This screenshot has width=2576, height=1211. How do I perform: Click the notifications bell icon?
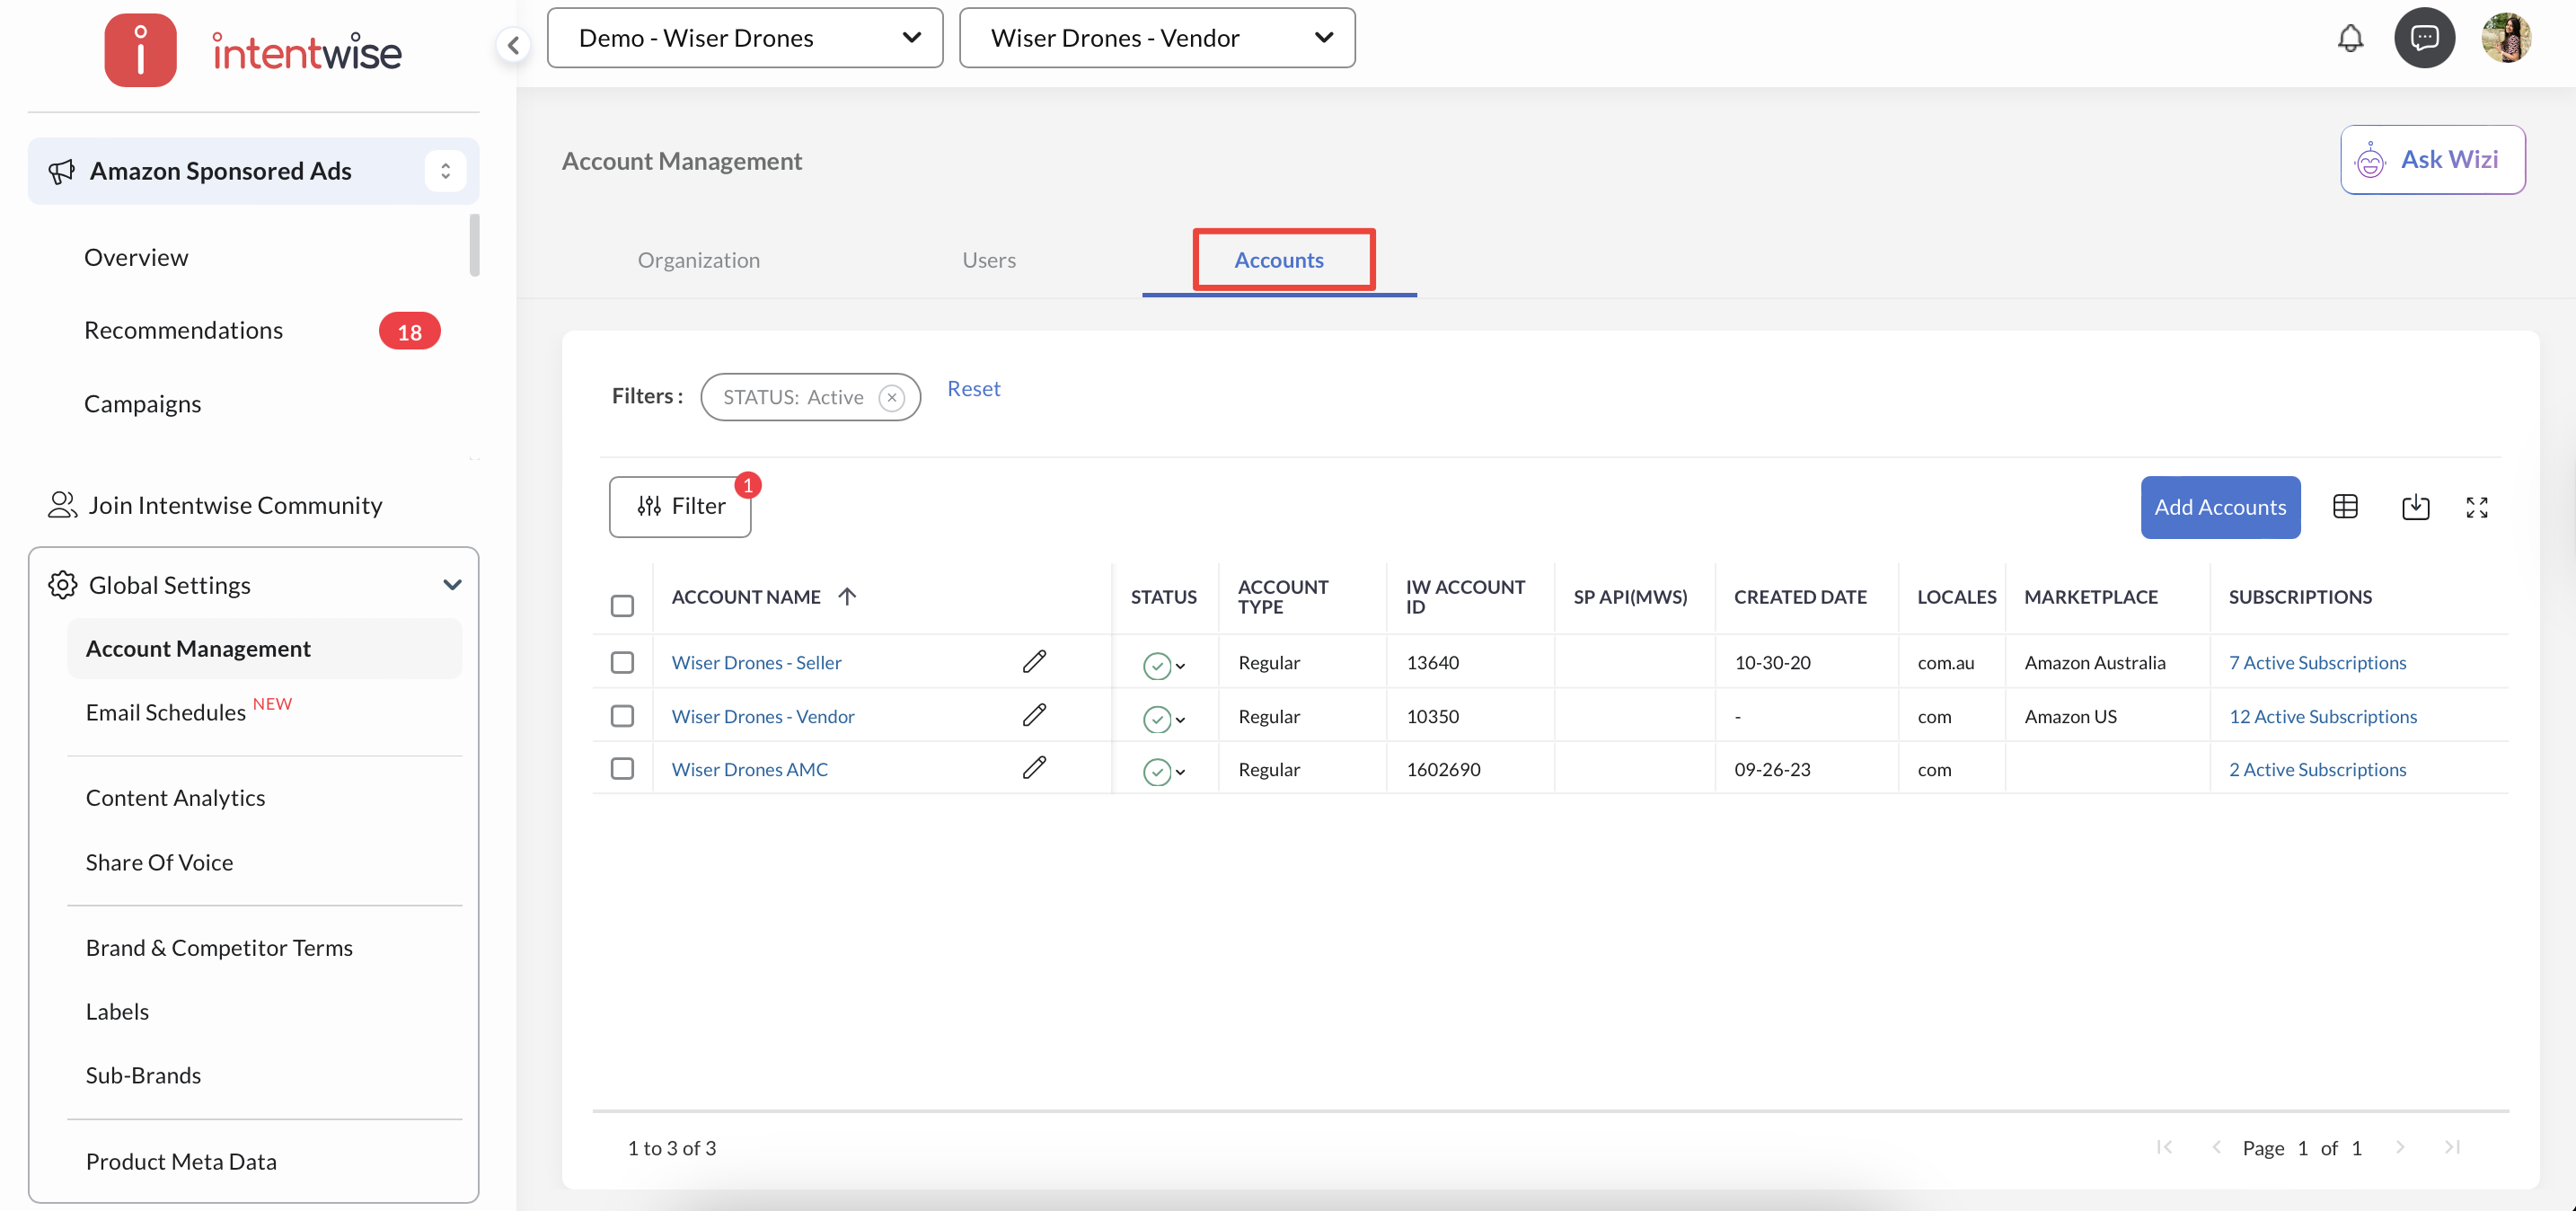pyautogui.click(x=2350, y=38)
